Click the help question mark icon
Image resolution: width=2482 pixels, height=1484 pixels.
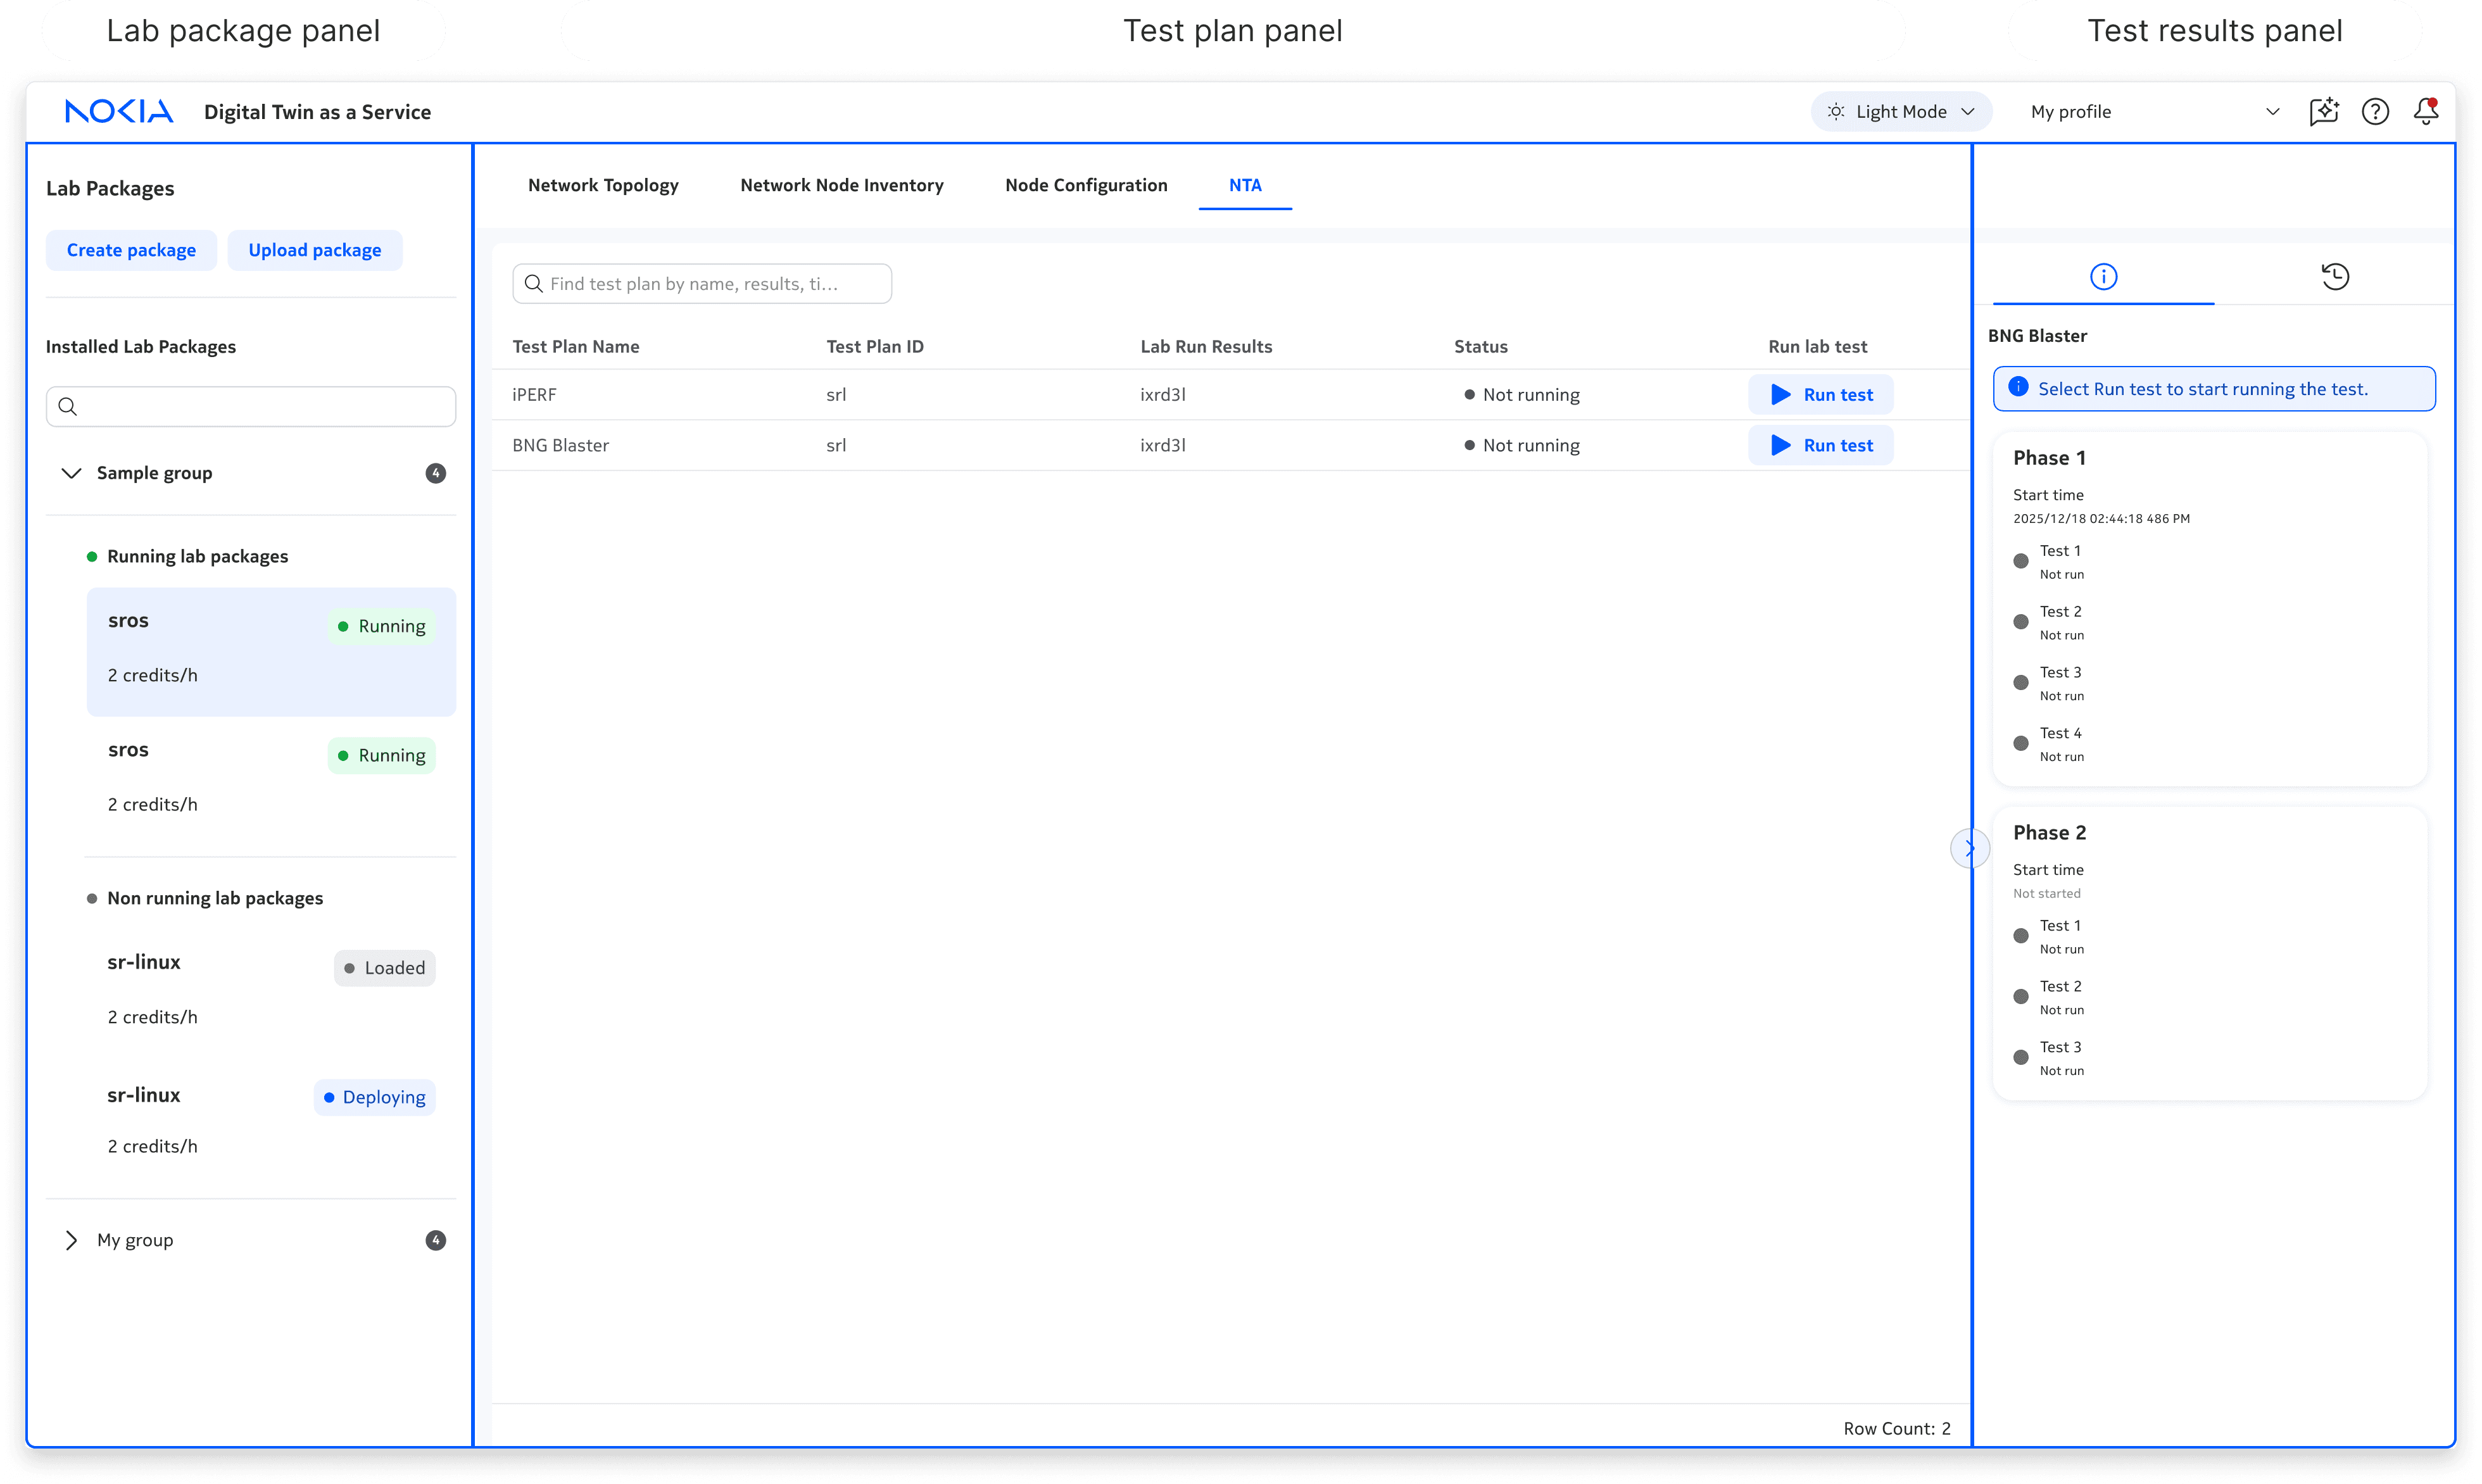point(2375,111)
